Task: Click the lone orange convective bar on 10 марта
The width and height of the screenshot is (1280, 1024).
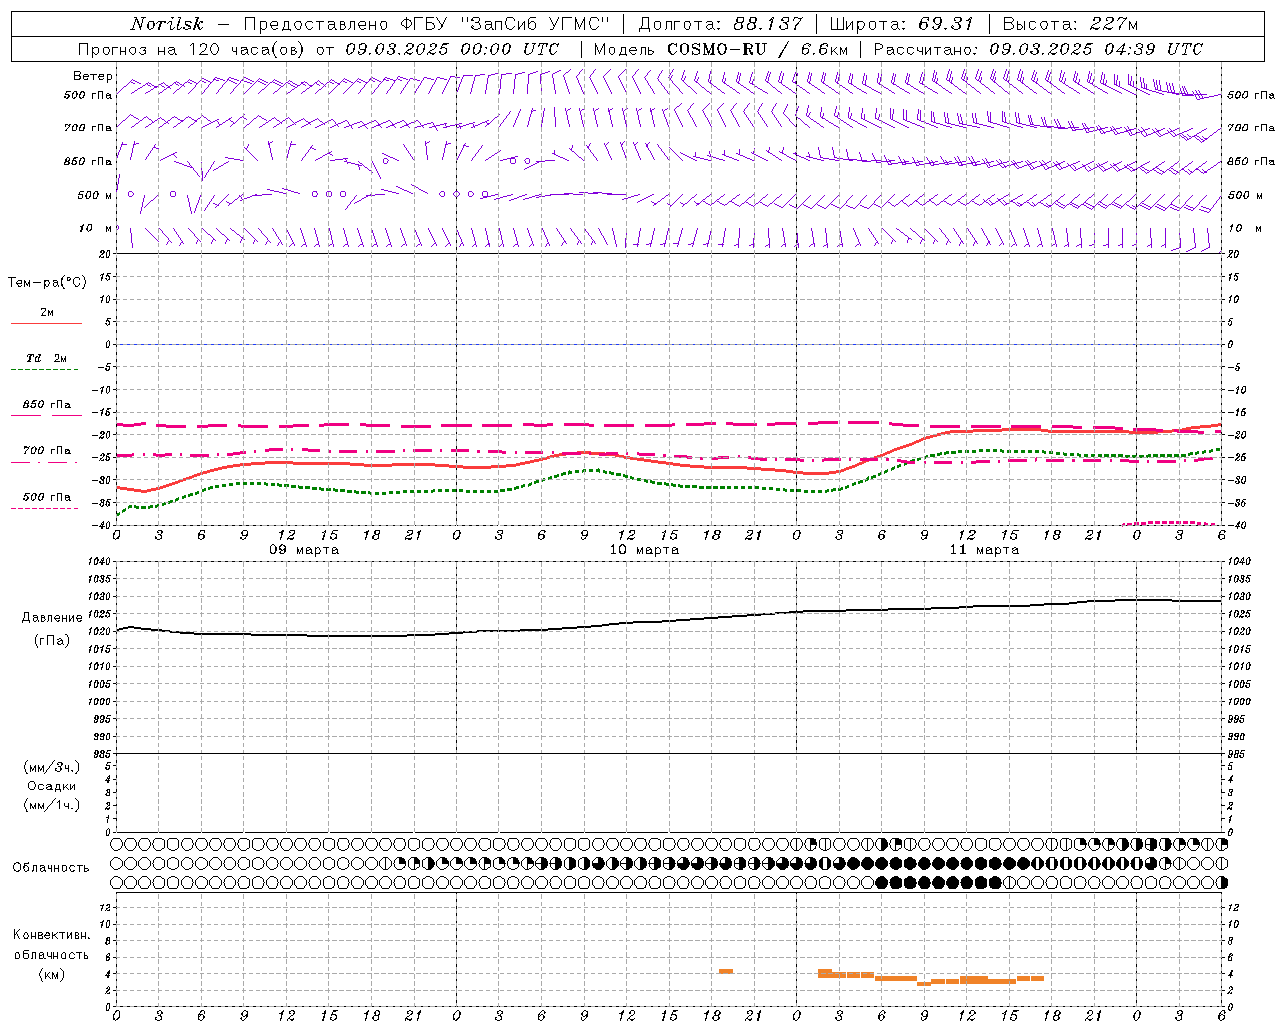Action: point(726,971)
